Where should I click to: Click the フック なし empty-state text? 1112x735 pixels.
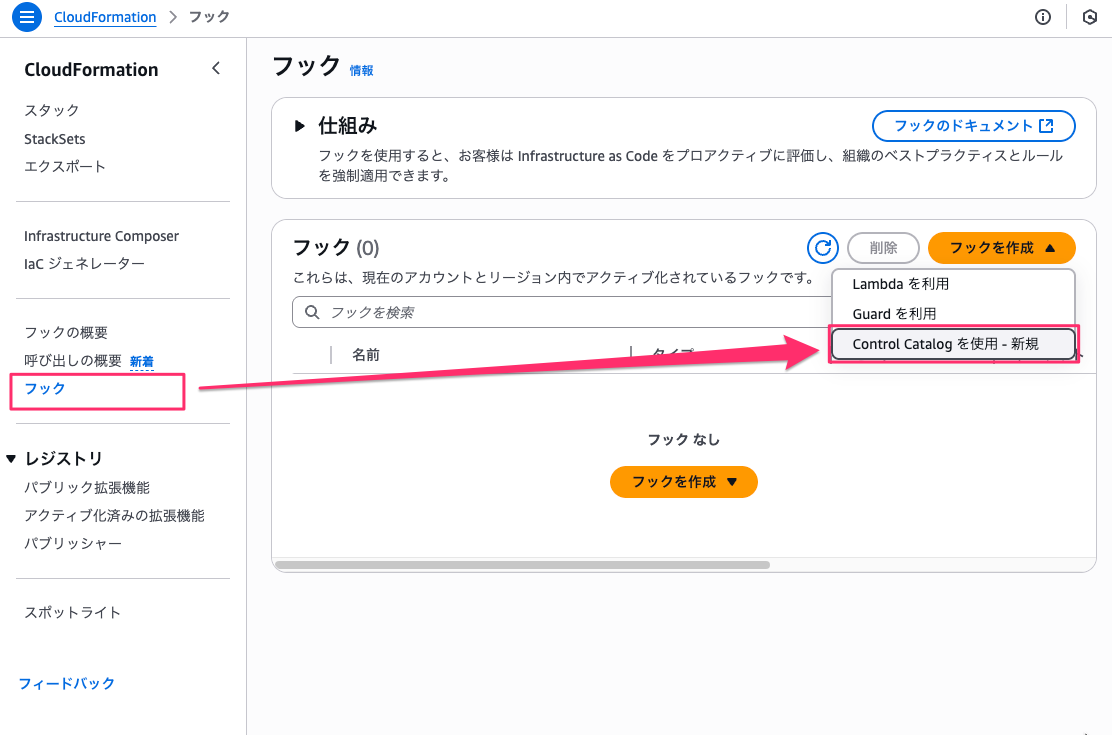coord(684,440)
